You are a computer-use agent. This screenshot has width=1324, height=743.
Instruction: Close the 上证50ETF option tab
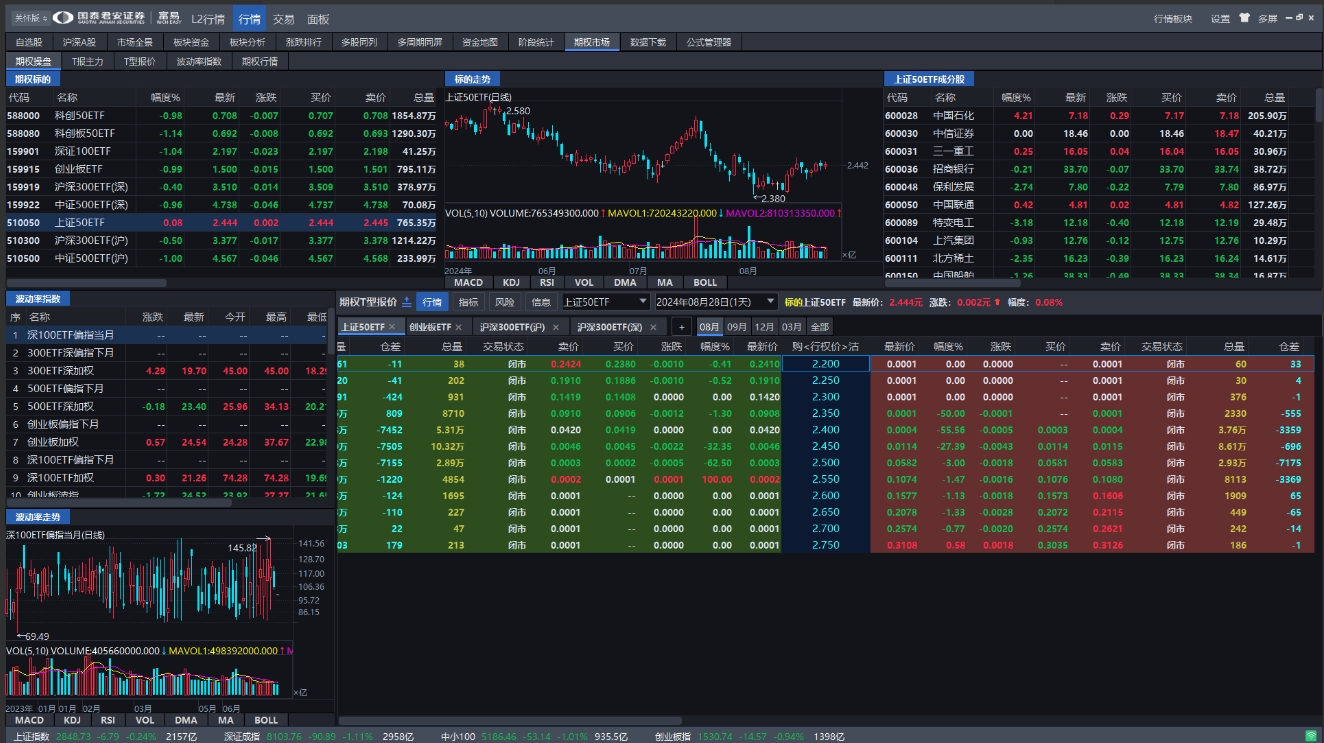(x=392, y=327)
